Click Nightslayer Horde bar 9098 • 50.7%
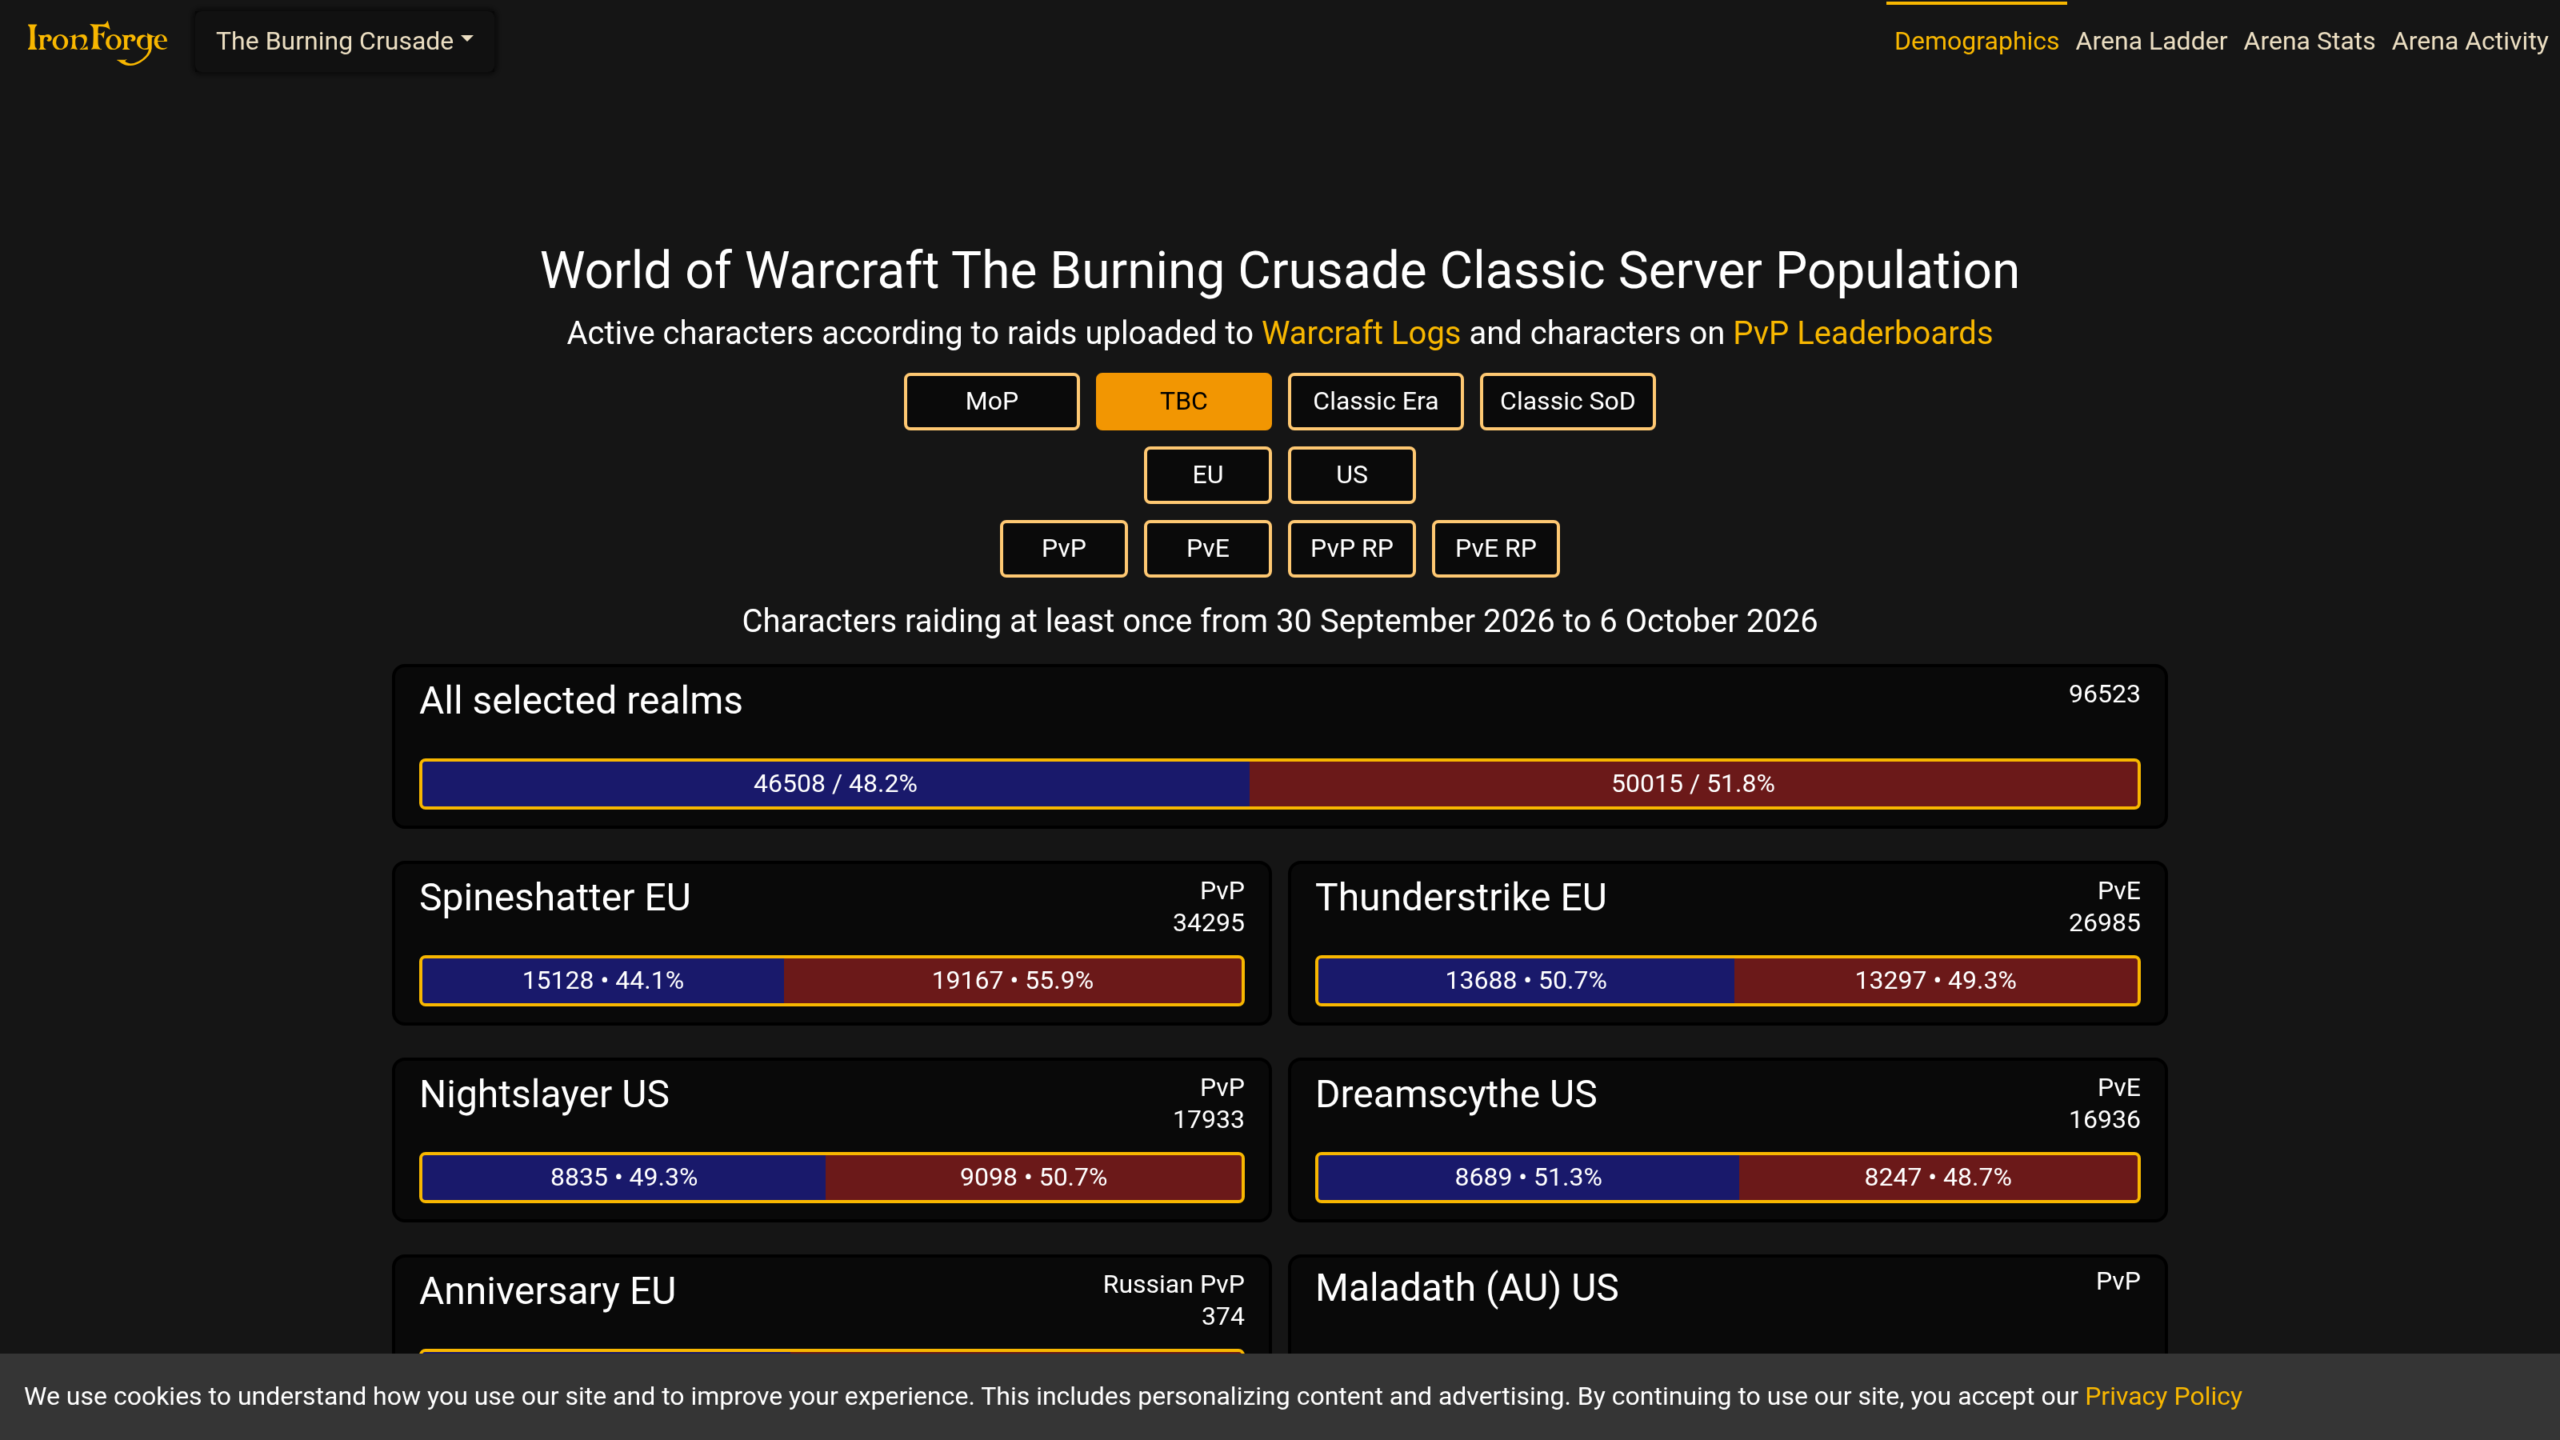The height and width of the screenshot is (1440, 2560). (1034, 1177)
